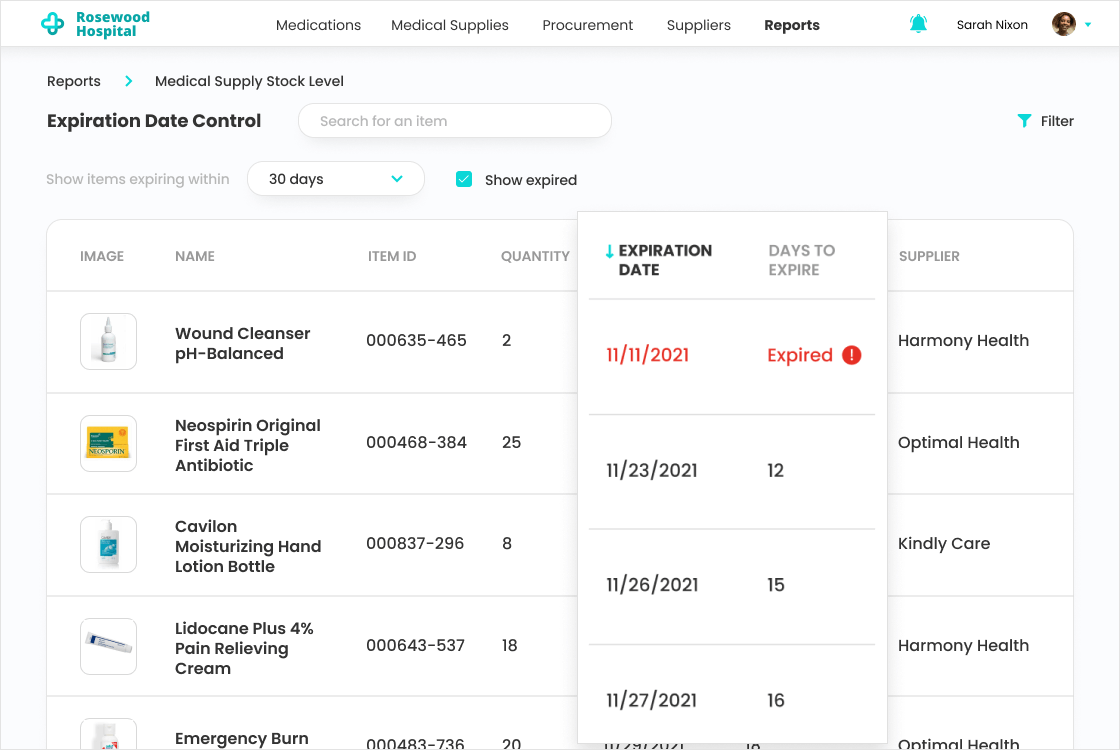
Task: Open the Neosporin product thumbnail
Action: tap(108, 443)
